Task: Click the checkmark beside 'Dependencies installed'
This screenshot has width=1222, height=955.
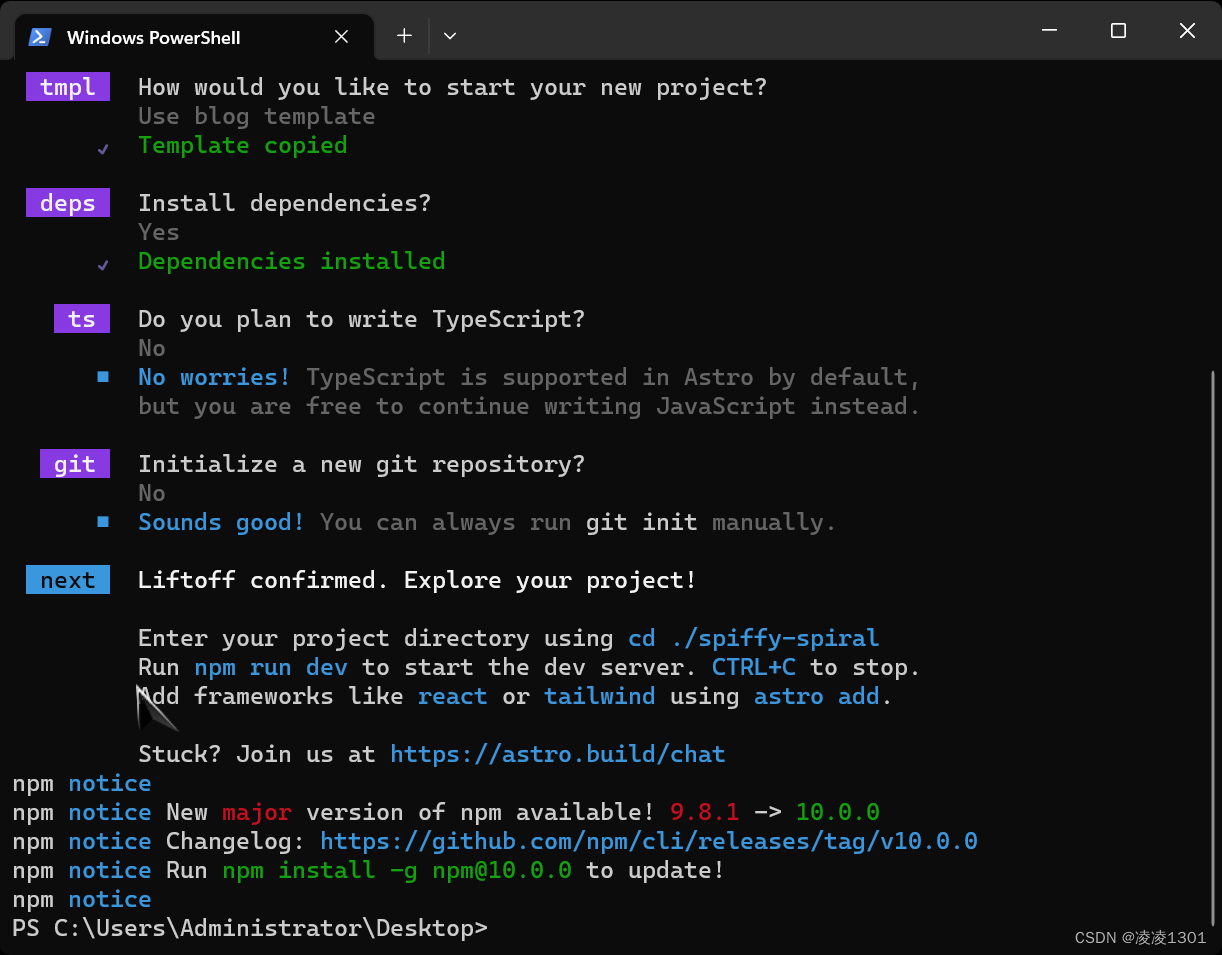Action: (x=102, y=263)
